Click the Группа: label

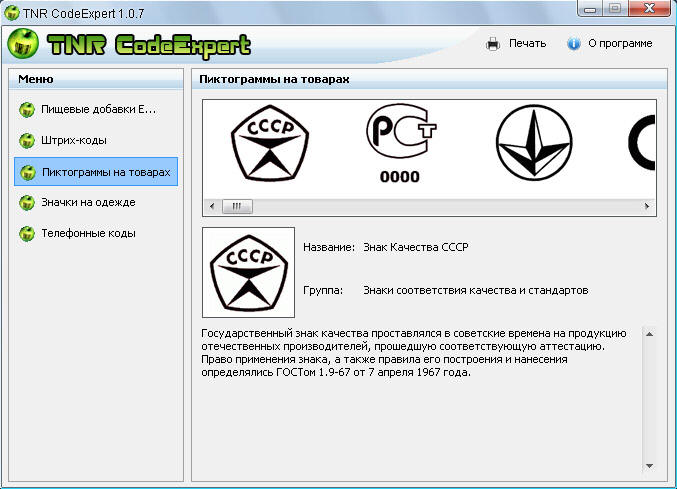(x=323, y=290)
